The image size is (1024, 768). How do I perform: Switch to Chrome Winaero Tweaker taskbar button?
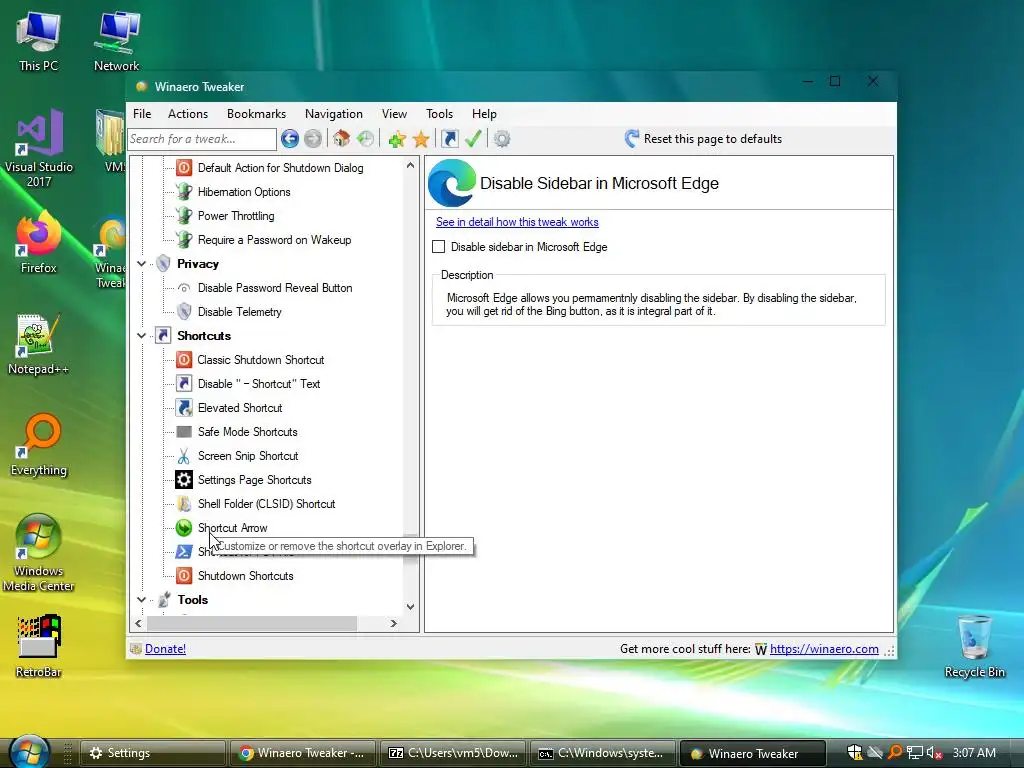(303, 753)
